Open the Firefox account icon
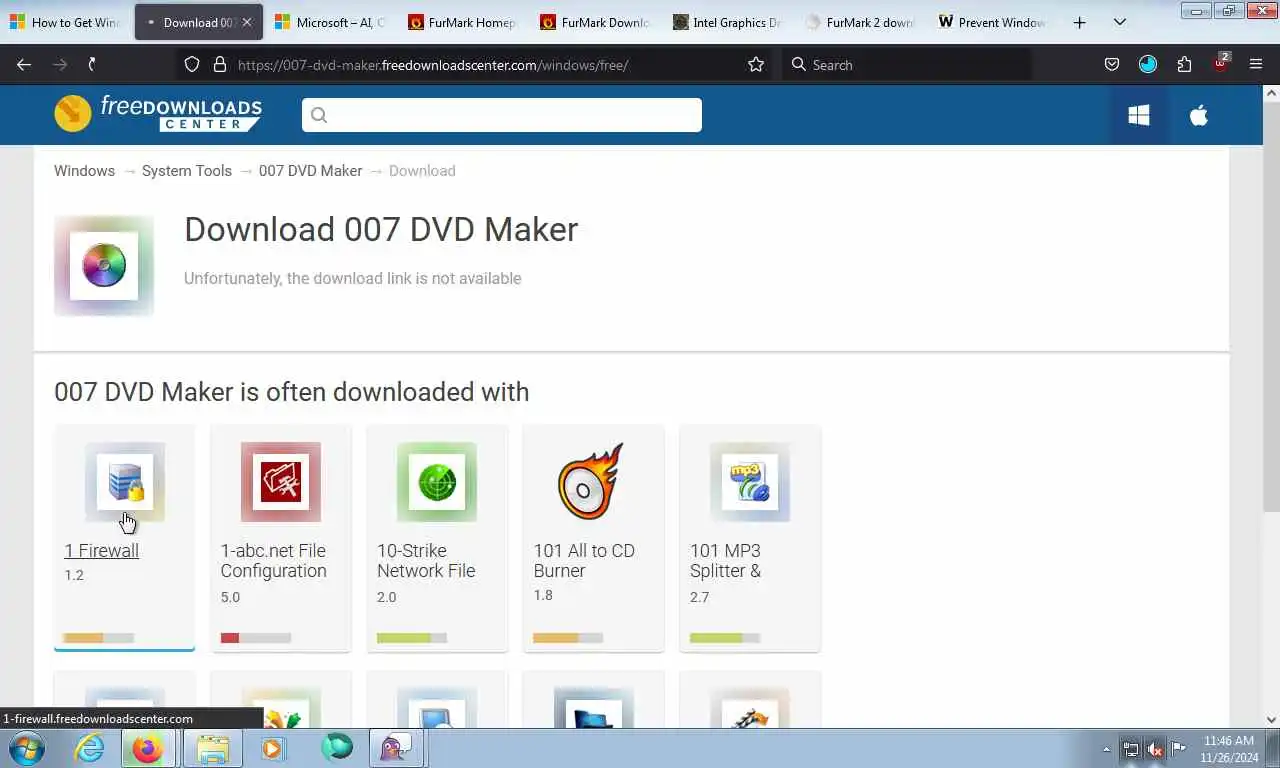The width and height of the screenshot is (1280, 768). 1148,64
